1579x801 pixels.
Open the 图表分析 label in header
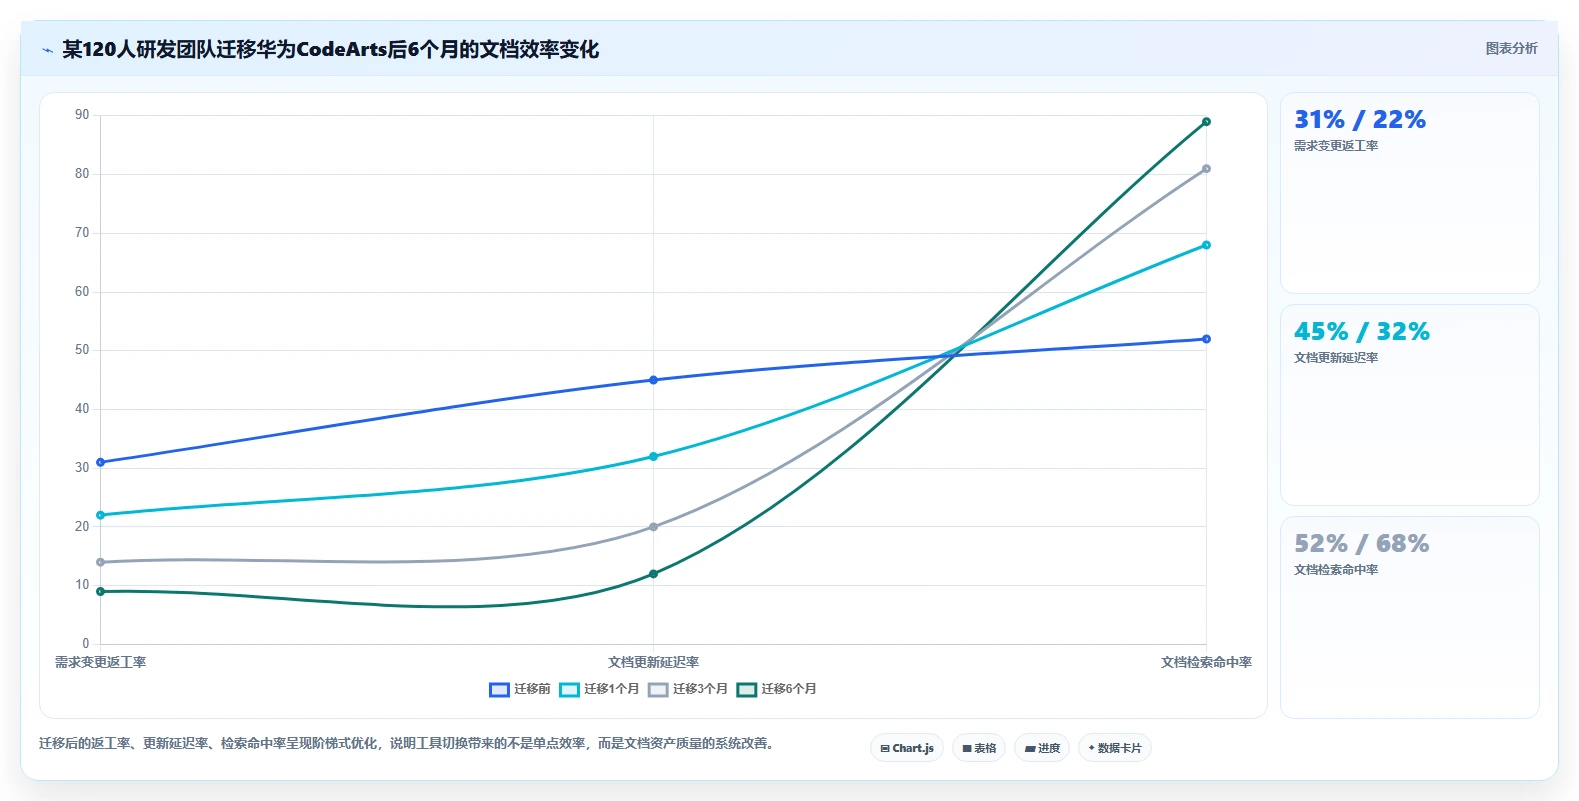1511,48
